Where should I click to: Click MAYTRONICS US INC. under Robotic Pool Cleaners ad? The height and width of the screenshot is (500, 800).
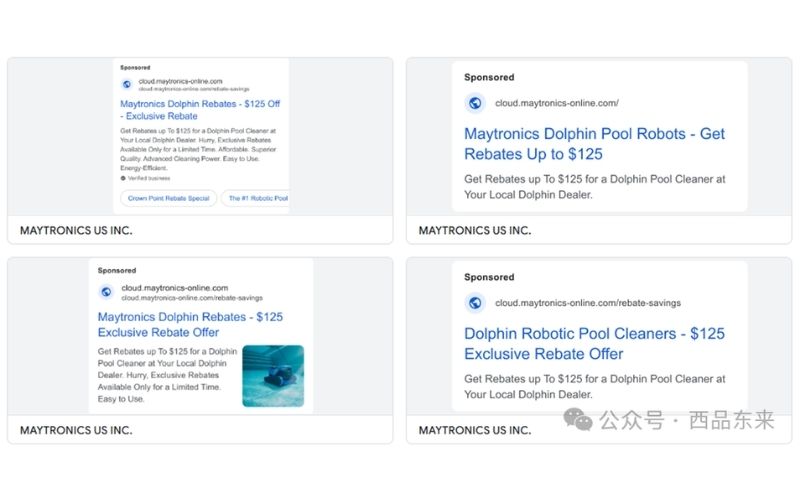474,430
